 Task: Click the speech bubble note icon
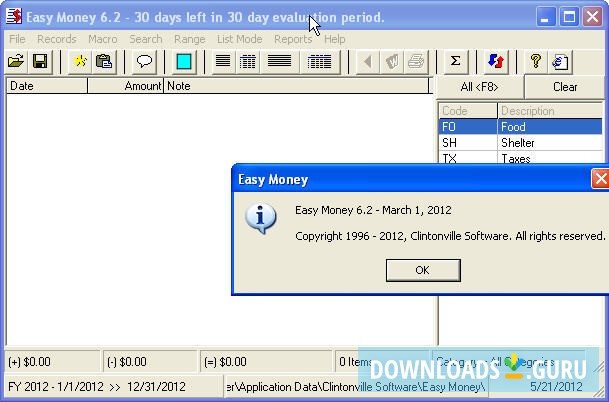click(144, 62)
